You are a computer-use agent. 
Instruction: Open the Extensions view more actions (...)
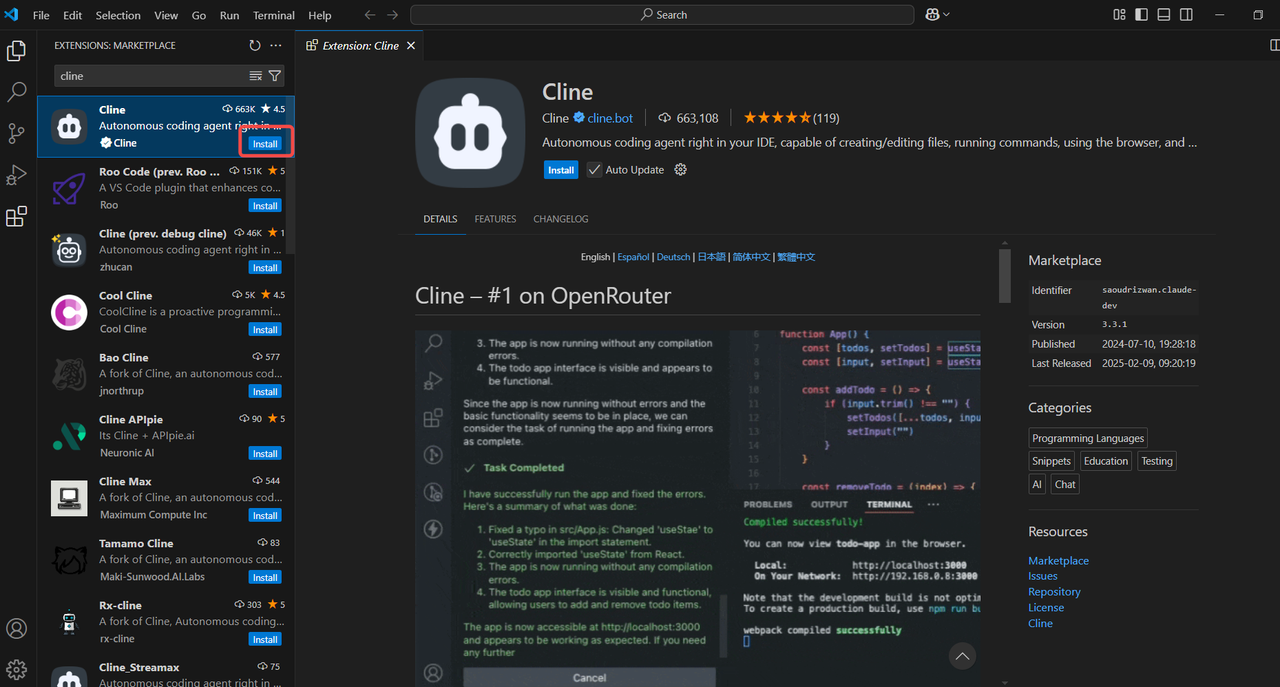(276, 45)
